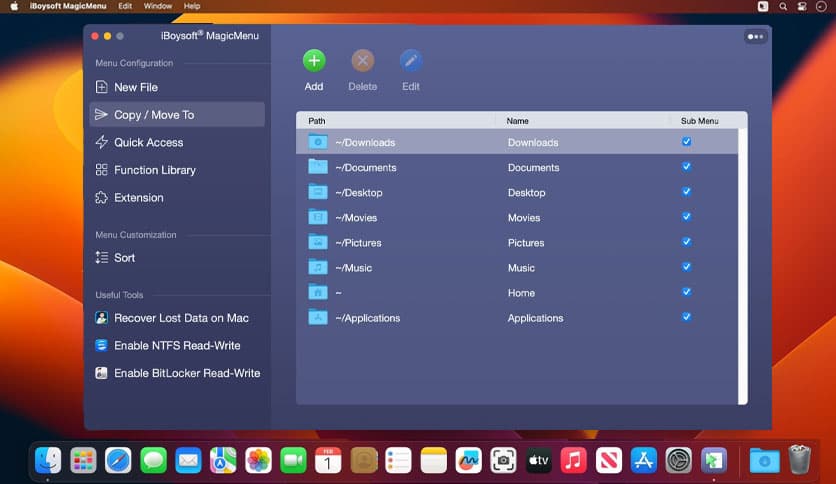Go to Extension section
Screen dimensions: 836x484
(x=177, y=198)
